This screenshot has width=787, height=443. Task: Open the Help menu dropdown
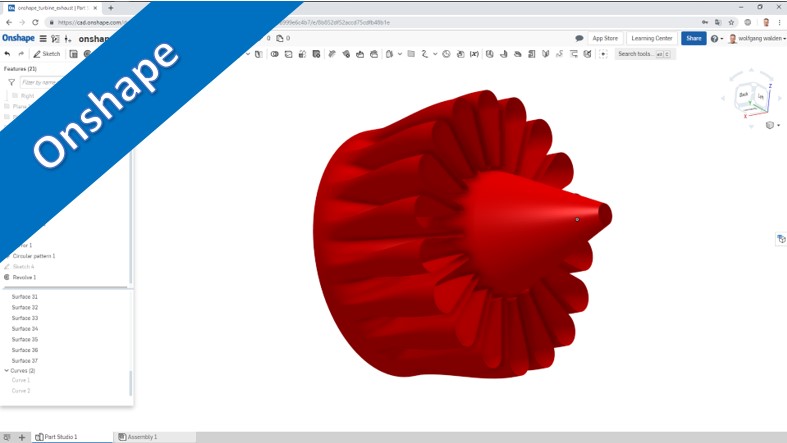click(716, 39)
